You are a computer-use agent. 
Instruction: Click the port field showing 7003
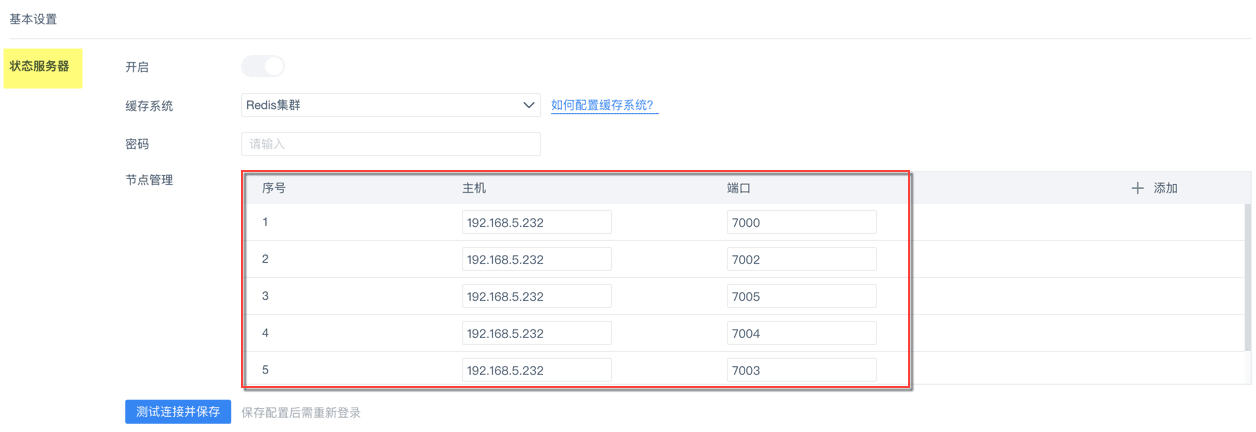801,370
